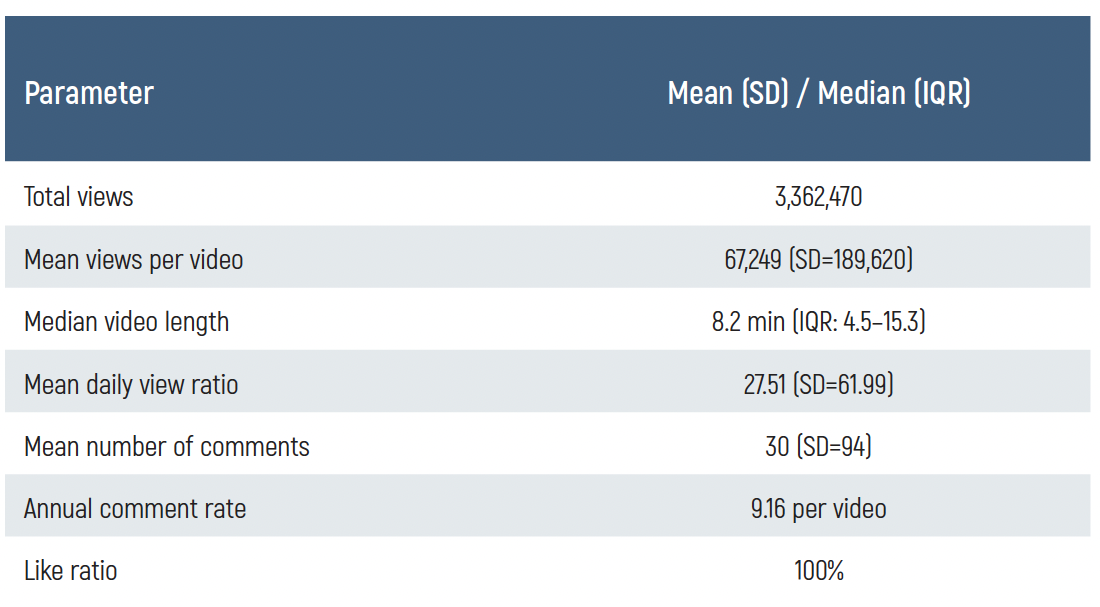Select the 9.16 per video value

[x=818, y=509]
